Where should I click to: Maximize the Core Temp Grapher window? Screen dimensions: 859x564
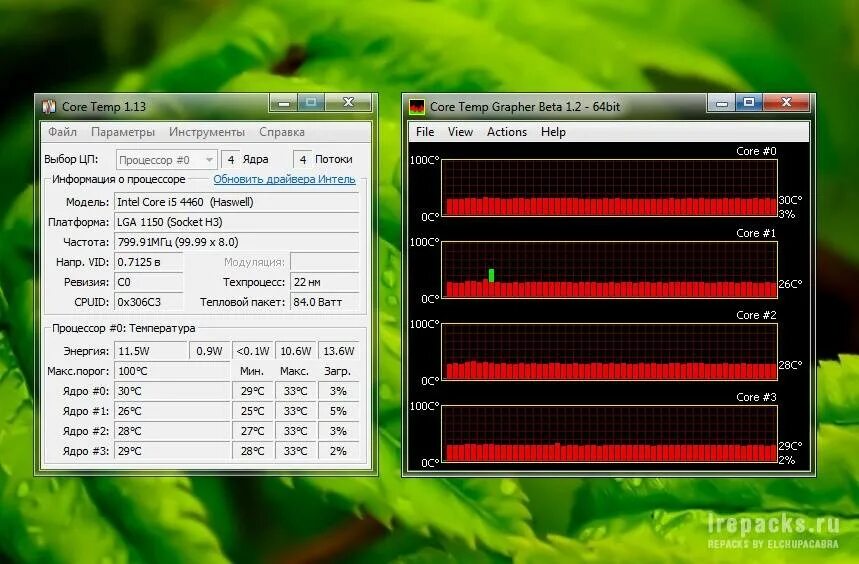pyautogui.click(x=749, y=102)
